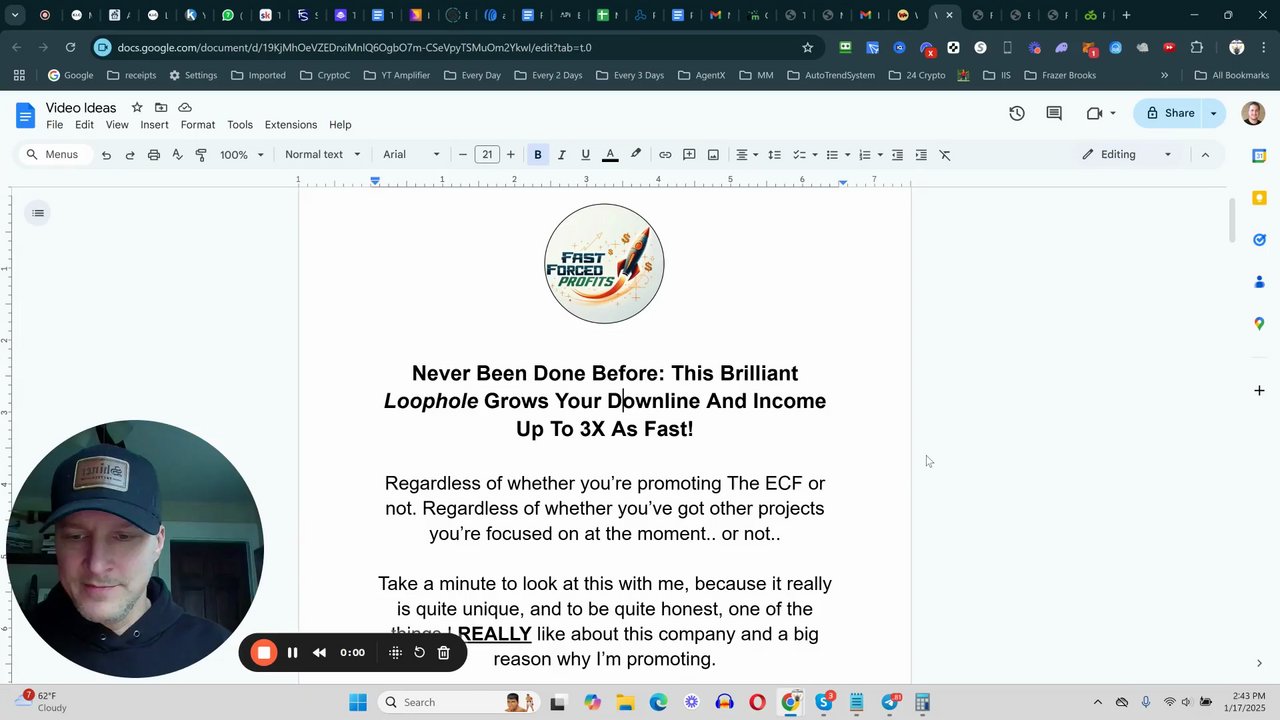This screenshot has height=720, width=1280.
Task: Open the Google bookmark
Action: (70, 75)
